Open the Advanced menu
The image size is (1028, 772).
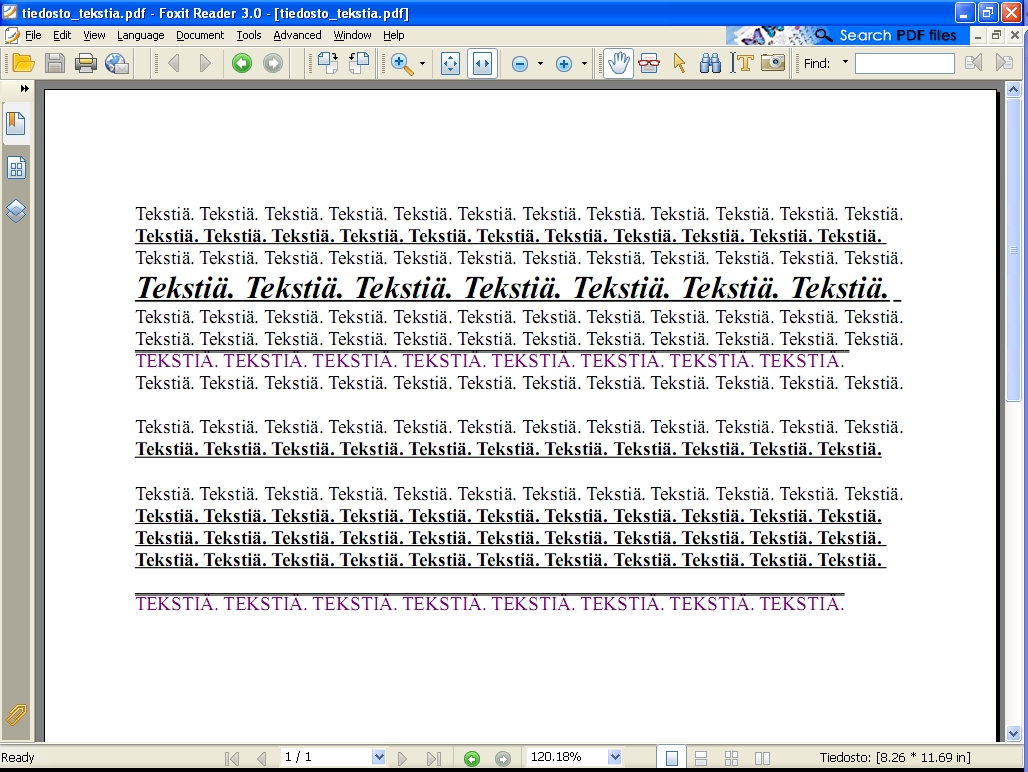point(297,35)
